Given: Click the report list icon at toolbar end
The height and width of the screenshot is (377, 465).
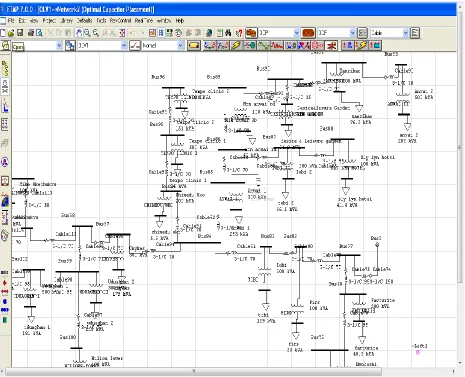Looking at the screenshot, I should [x=415, y=33].
